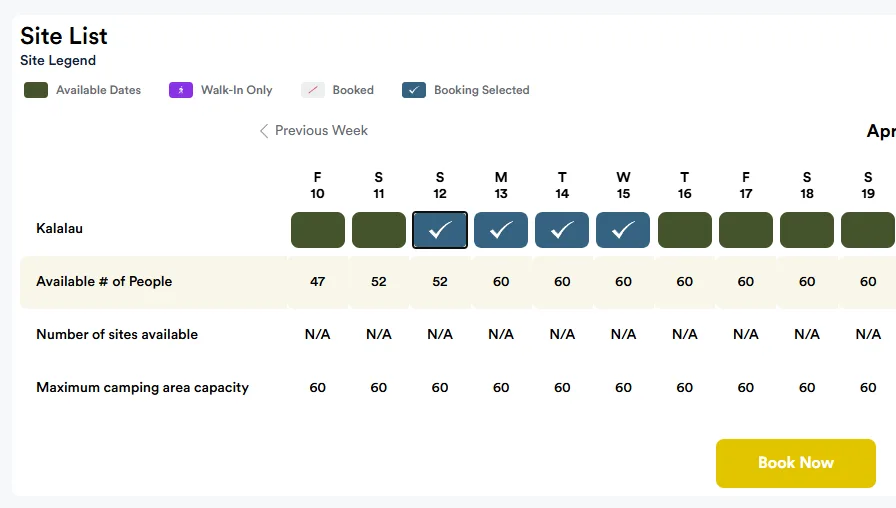Uncheck Kalalau booking for Wednesday 15
Image resolution: width=896 pixels, height=508 pixels.
click(623, 230)
